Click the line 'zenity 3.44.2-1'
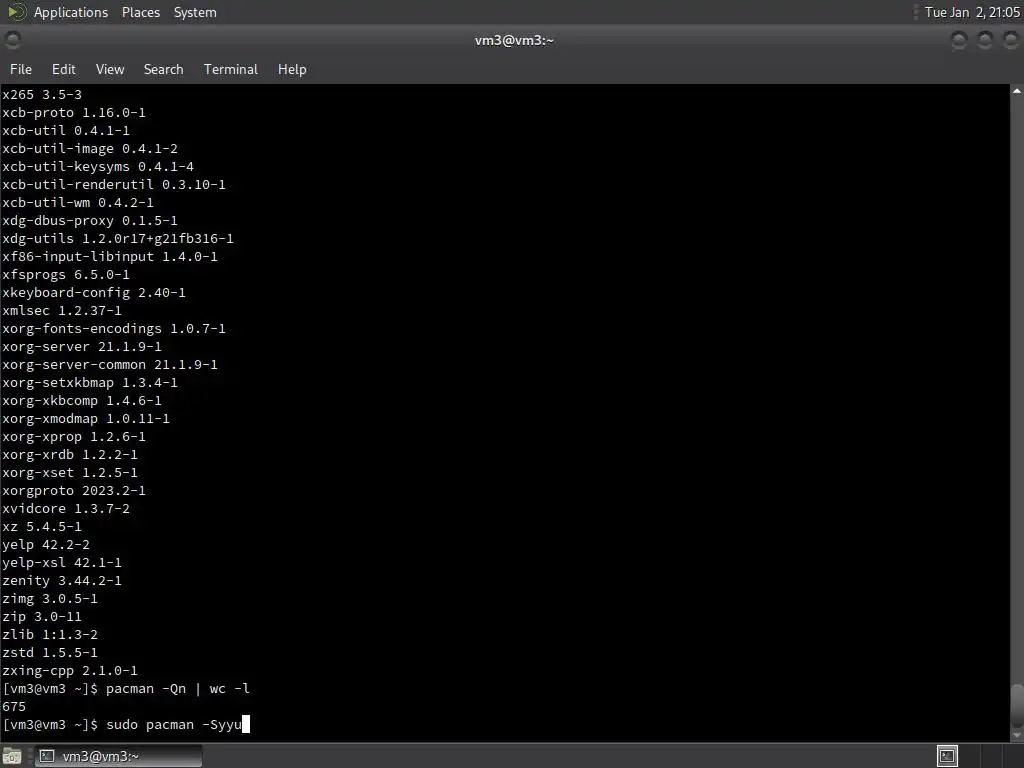The image size is (1024, 768). tap(62, 581)
